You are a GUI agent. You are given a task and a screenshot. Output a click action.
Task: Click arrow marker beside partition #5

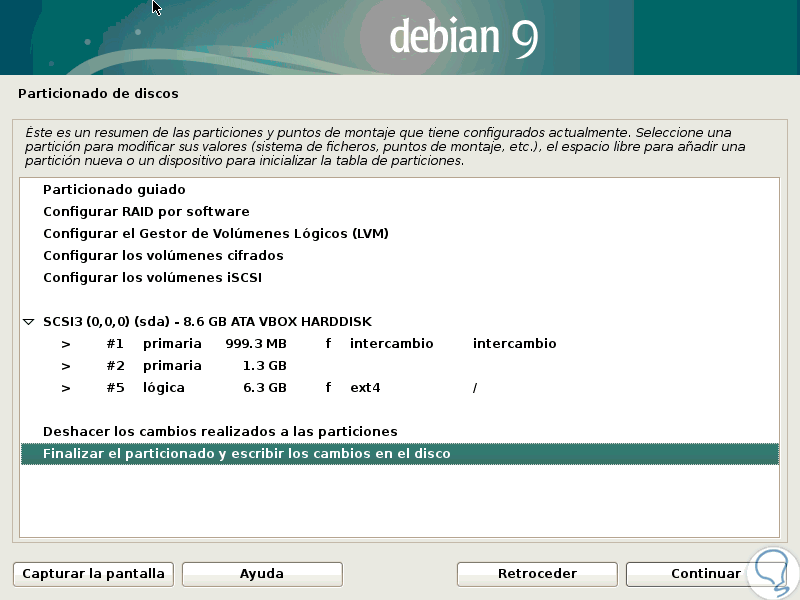65,388
